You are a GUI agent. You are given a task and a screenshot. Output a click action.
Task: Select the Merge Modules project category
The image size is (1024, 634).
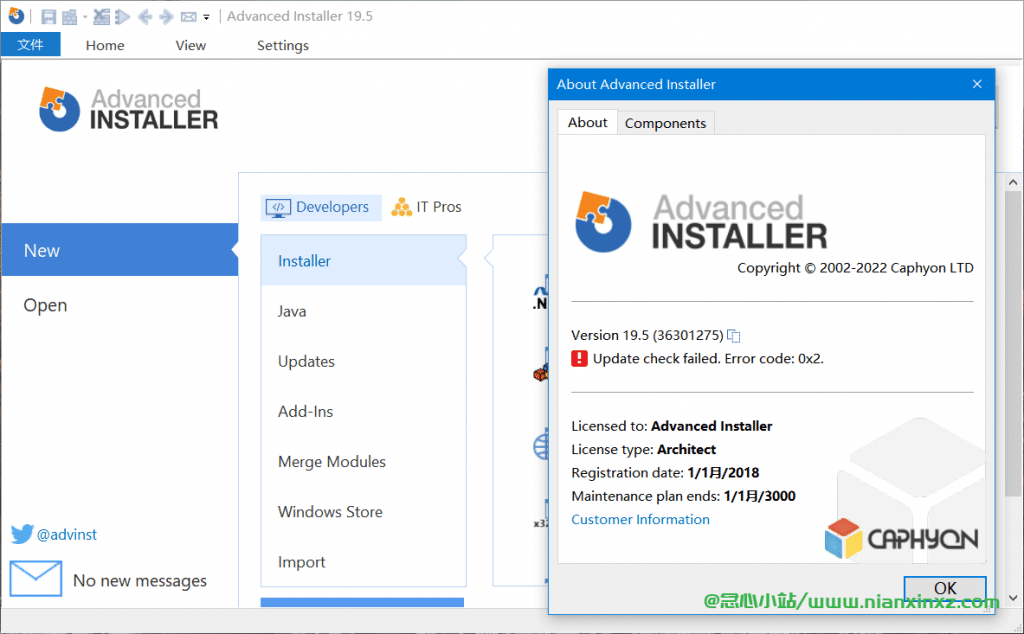pos(363,462)
